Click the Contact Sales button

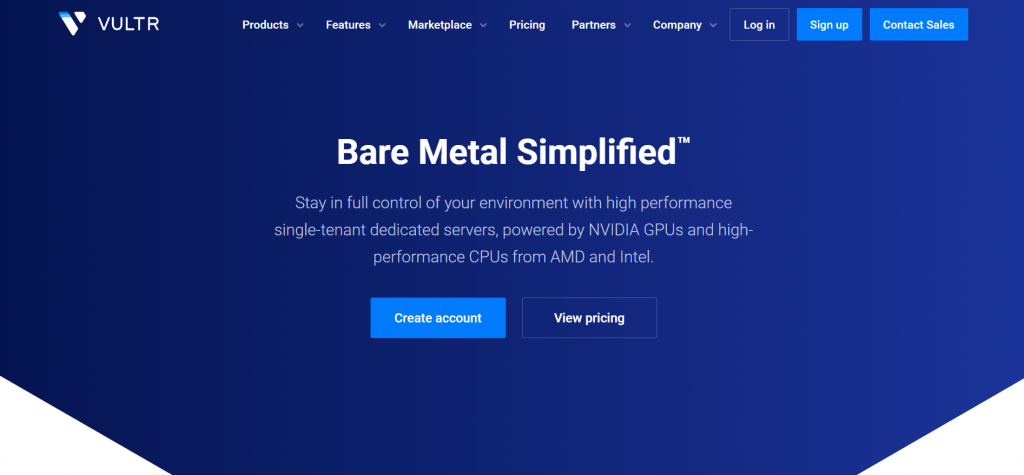(919, 25)
